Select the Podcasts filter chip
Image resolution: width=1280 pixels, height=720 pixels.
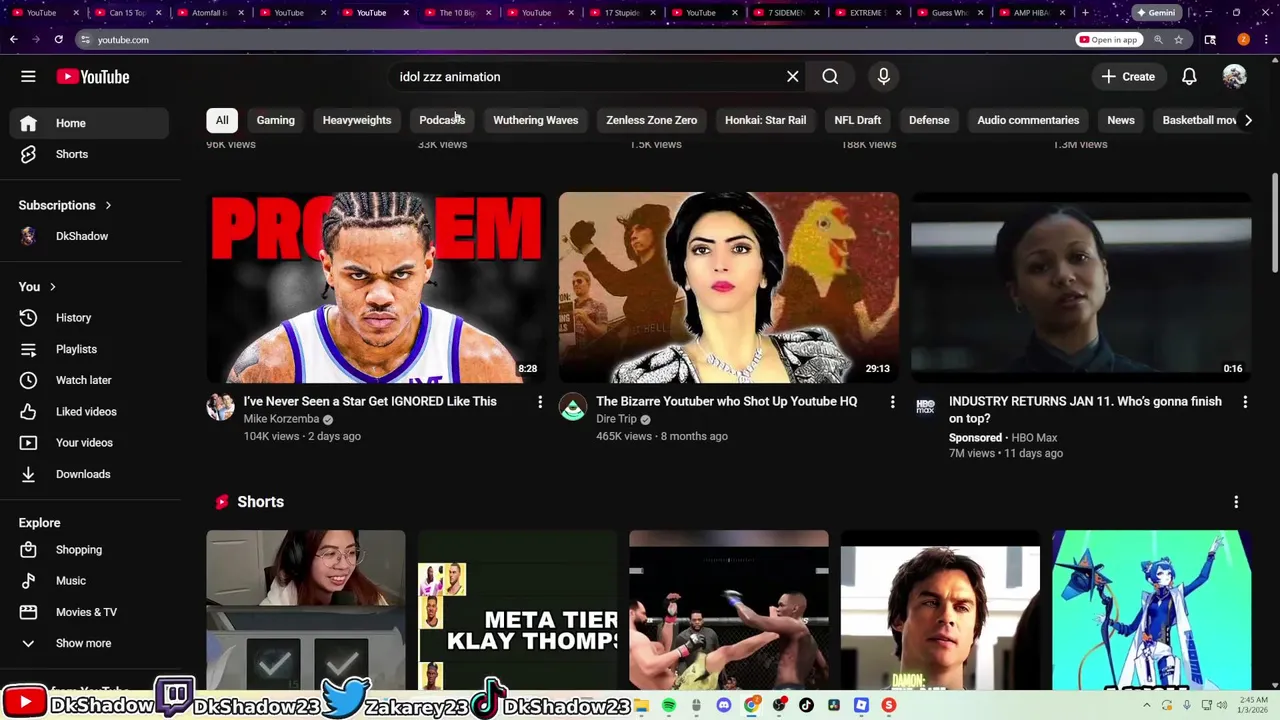point(442,120)
